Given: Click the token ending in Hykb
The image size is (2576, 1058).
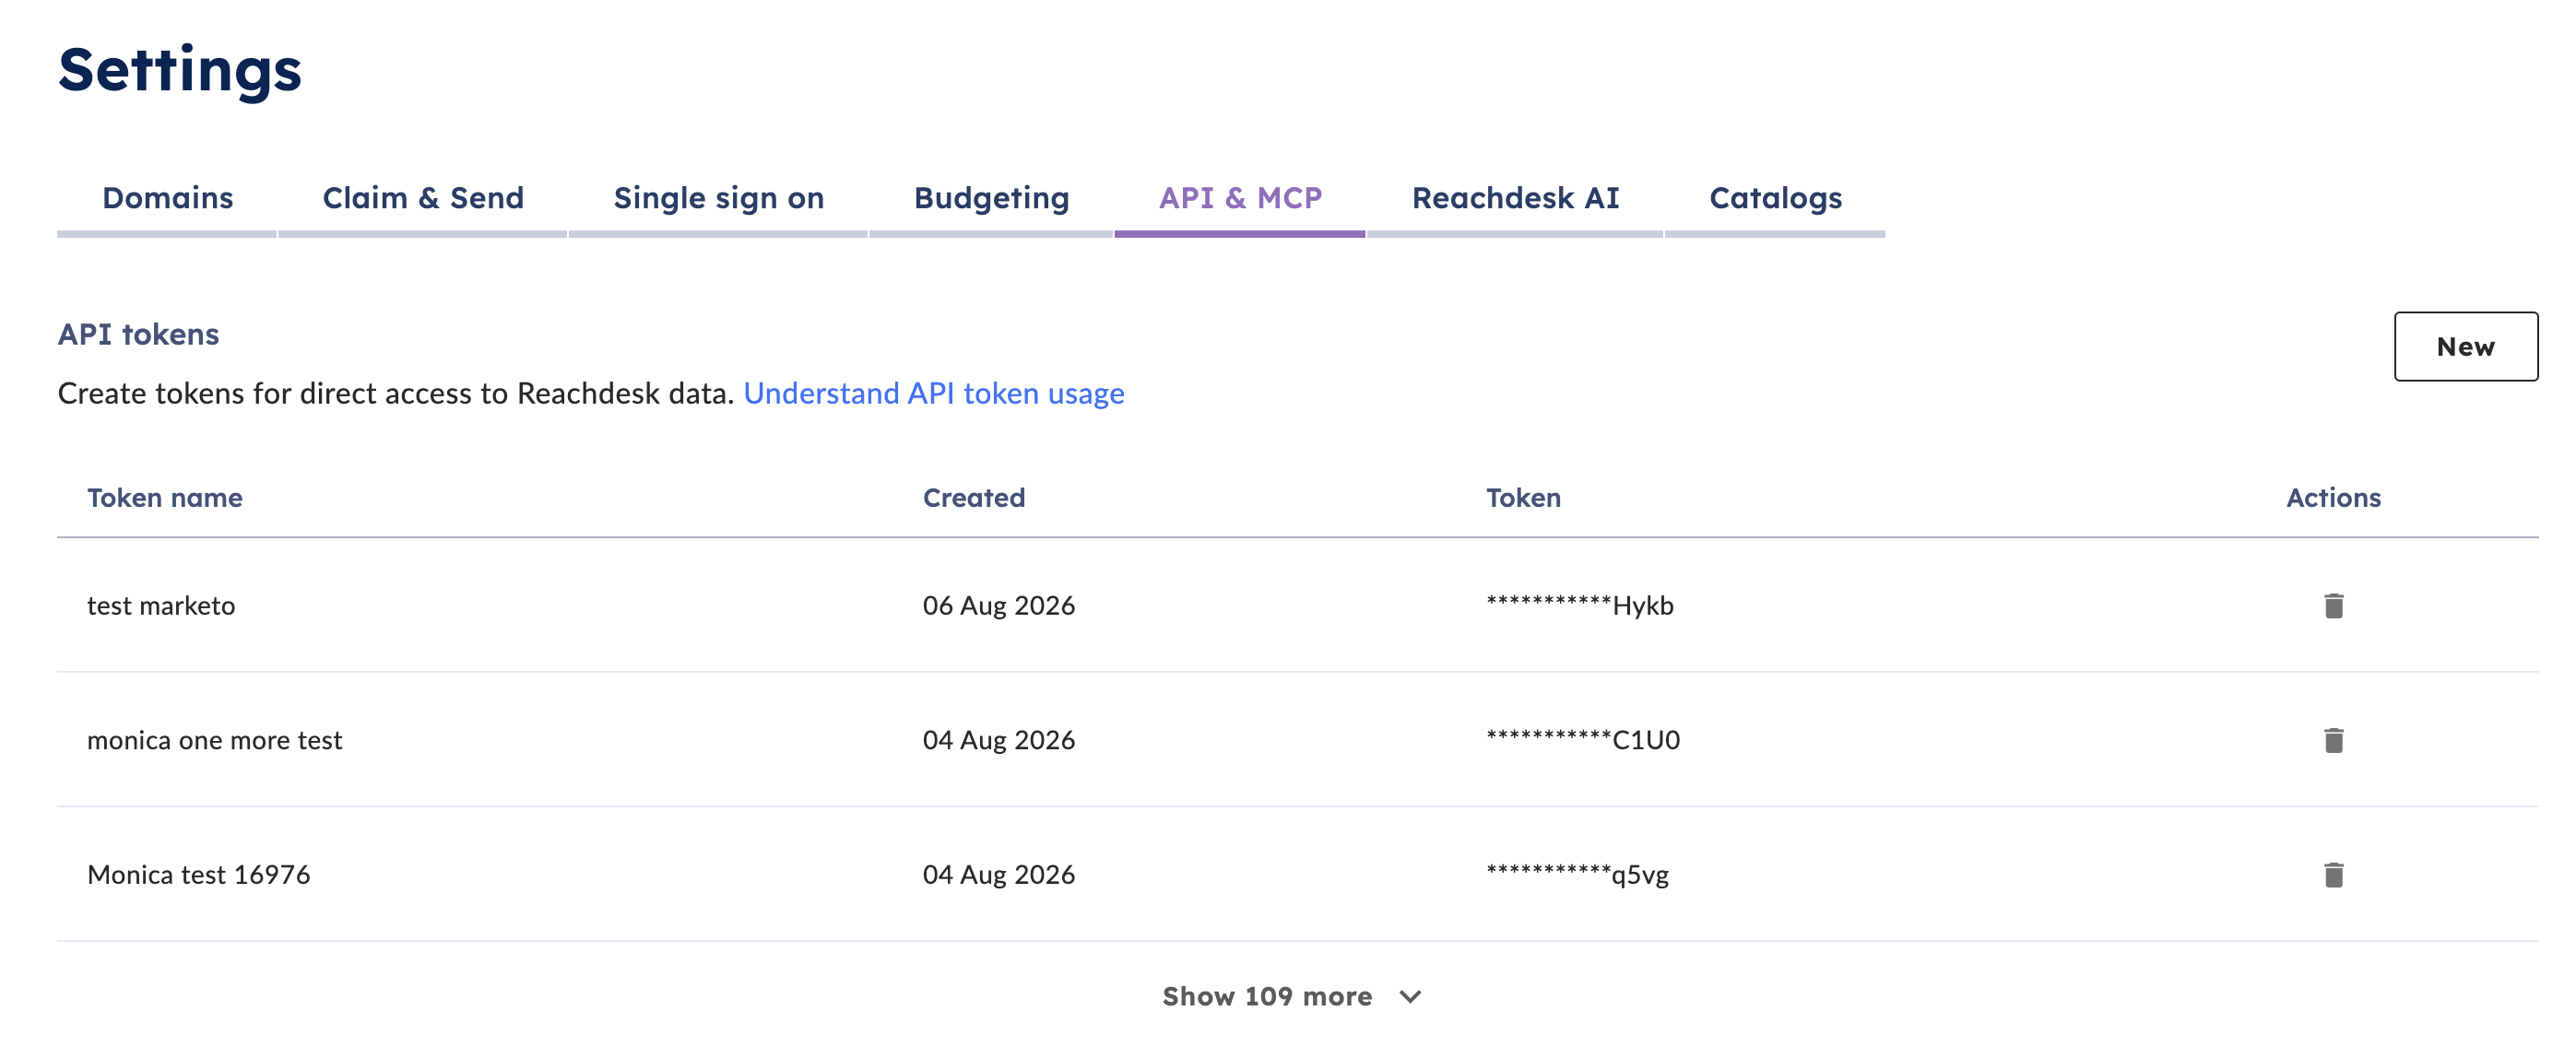Looking at the screenshot, I should (1579, 605).
